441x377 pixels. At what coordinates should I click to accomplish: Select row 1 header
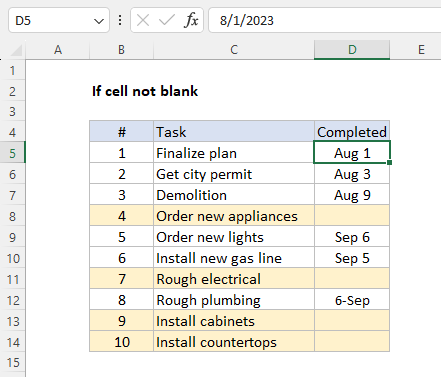coord(13,70)
